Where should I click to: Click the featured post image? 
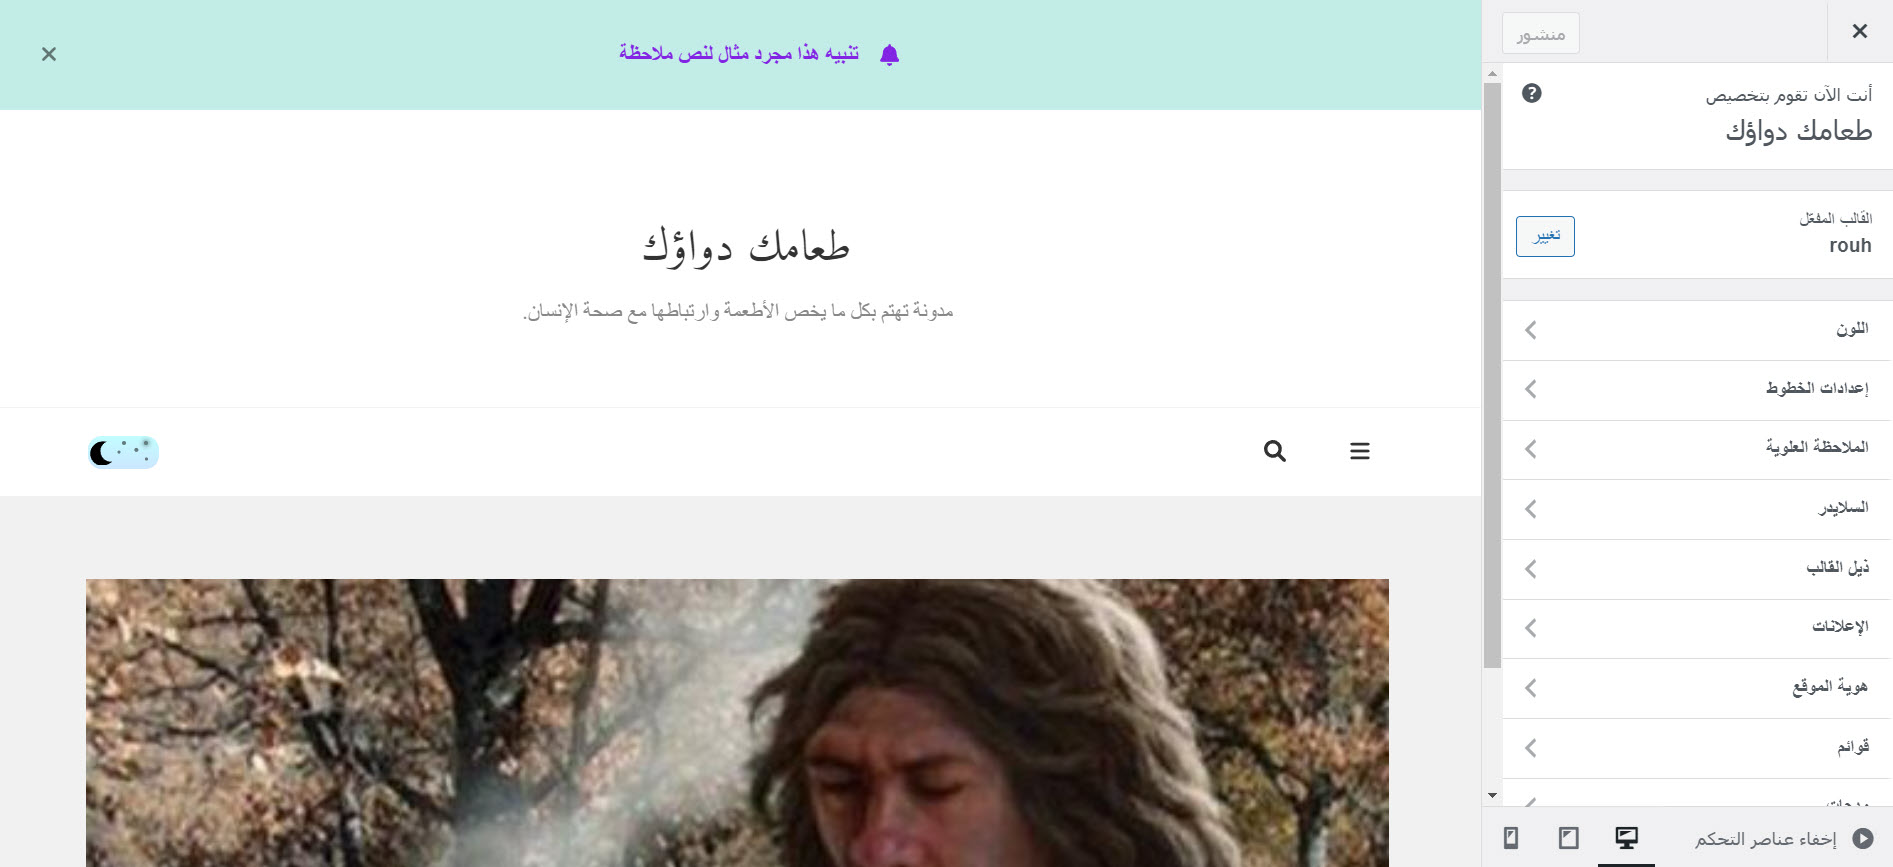point(737,722)
